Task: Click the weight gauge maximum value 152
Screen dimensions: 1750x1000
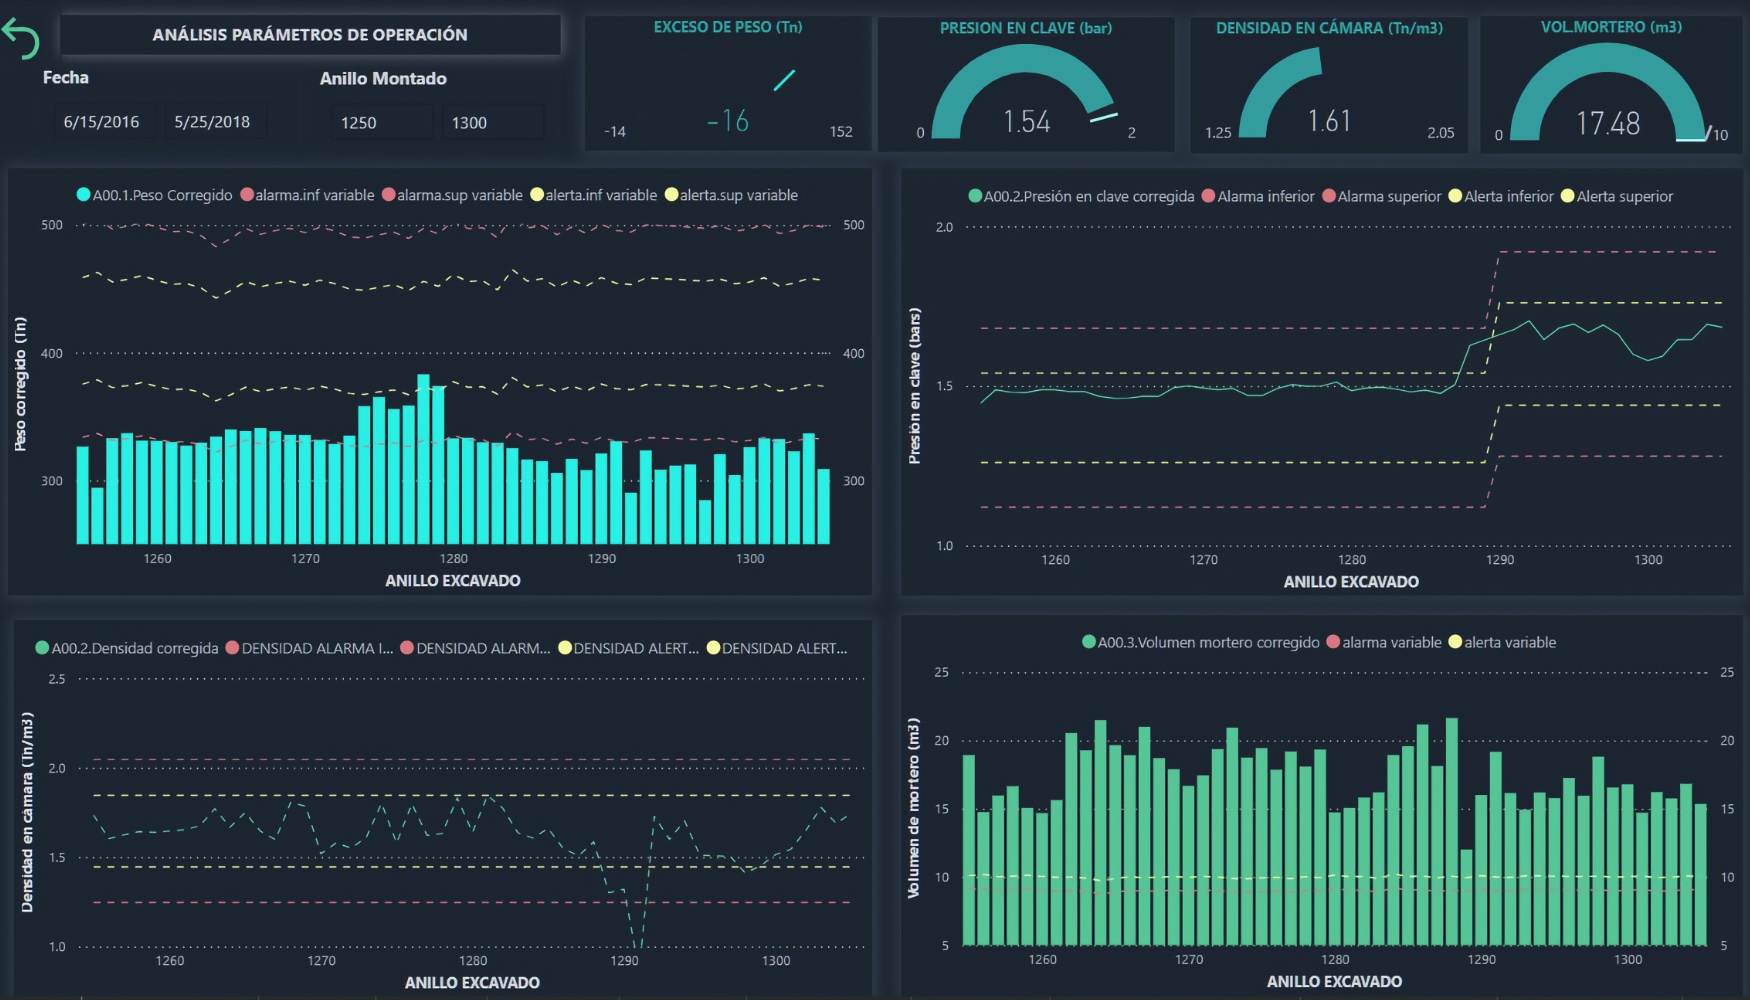Action: 841,132
